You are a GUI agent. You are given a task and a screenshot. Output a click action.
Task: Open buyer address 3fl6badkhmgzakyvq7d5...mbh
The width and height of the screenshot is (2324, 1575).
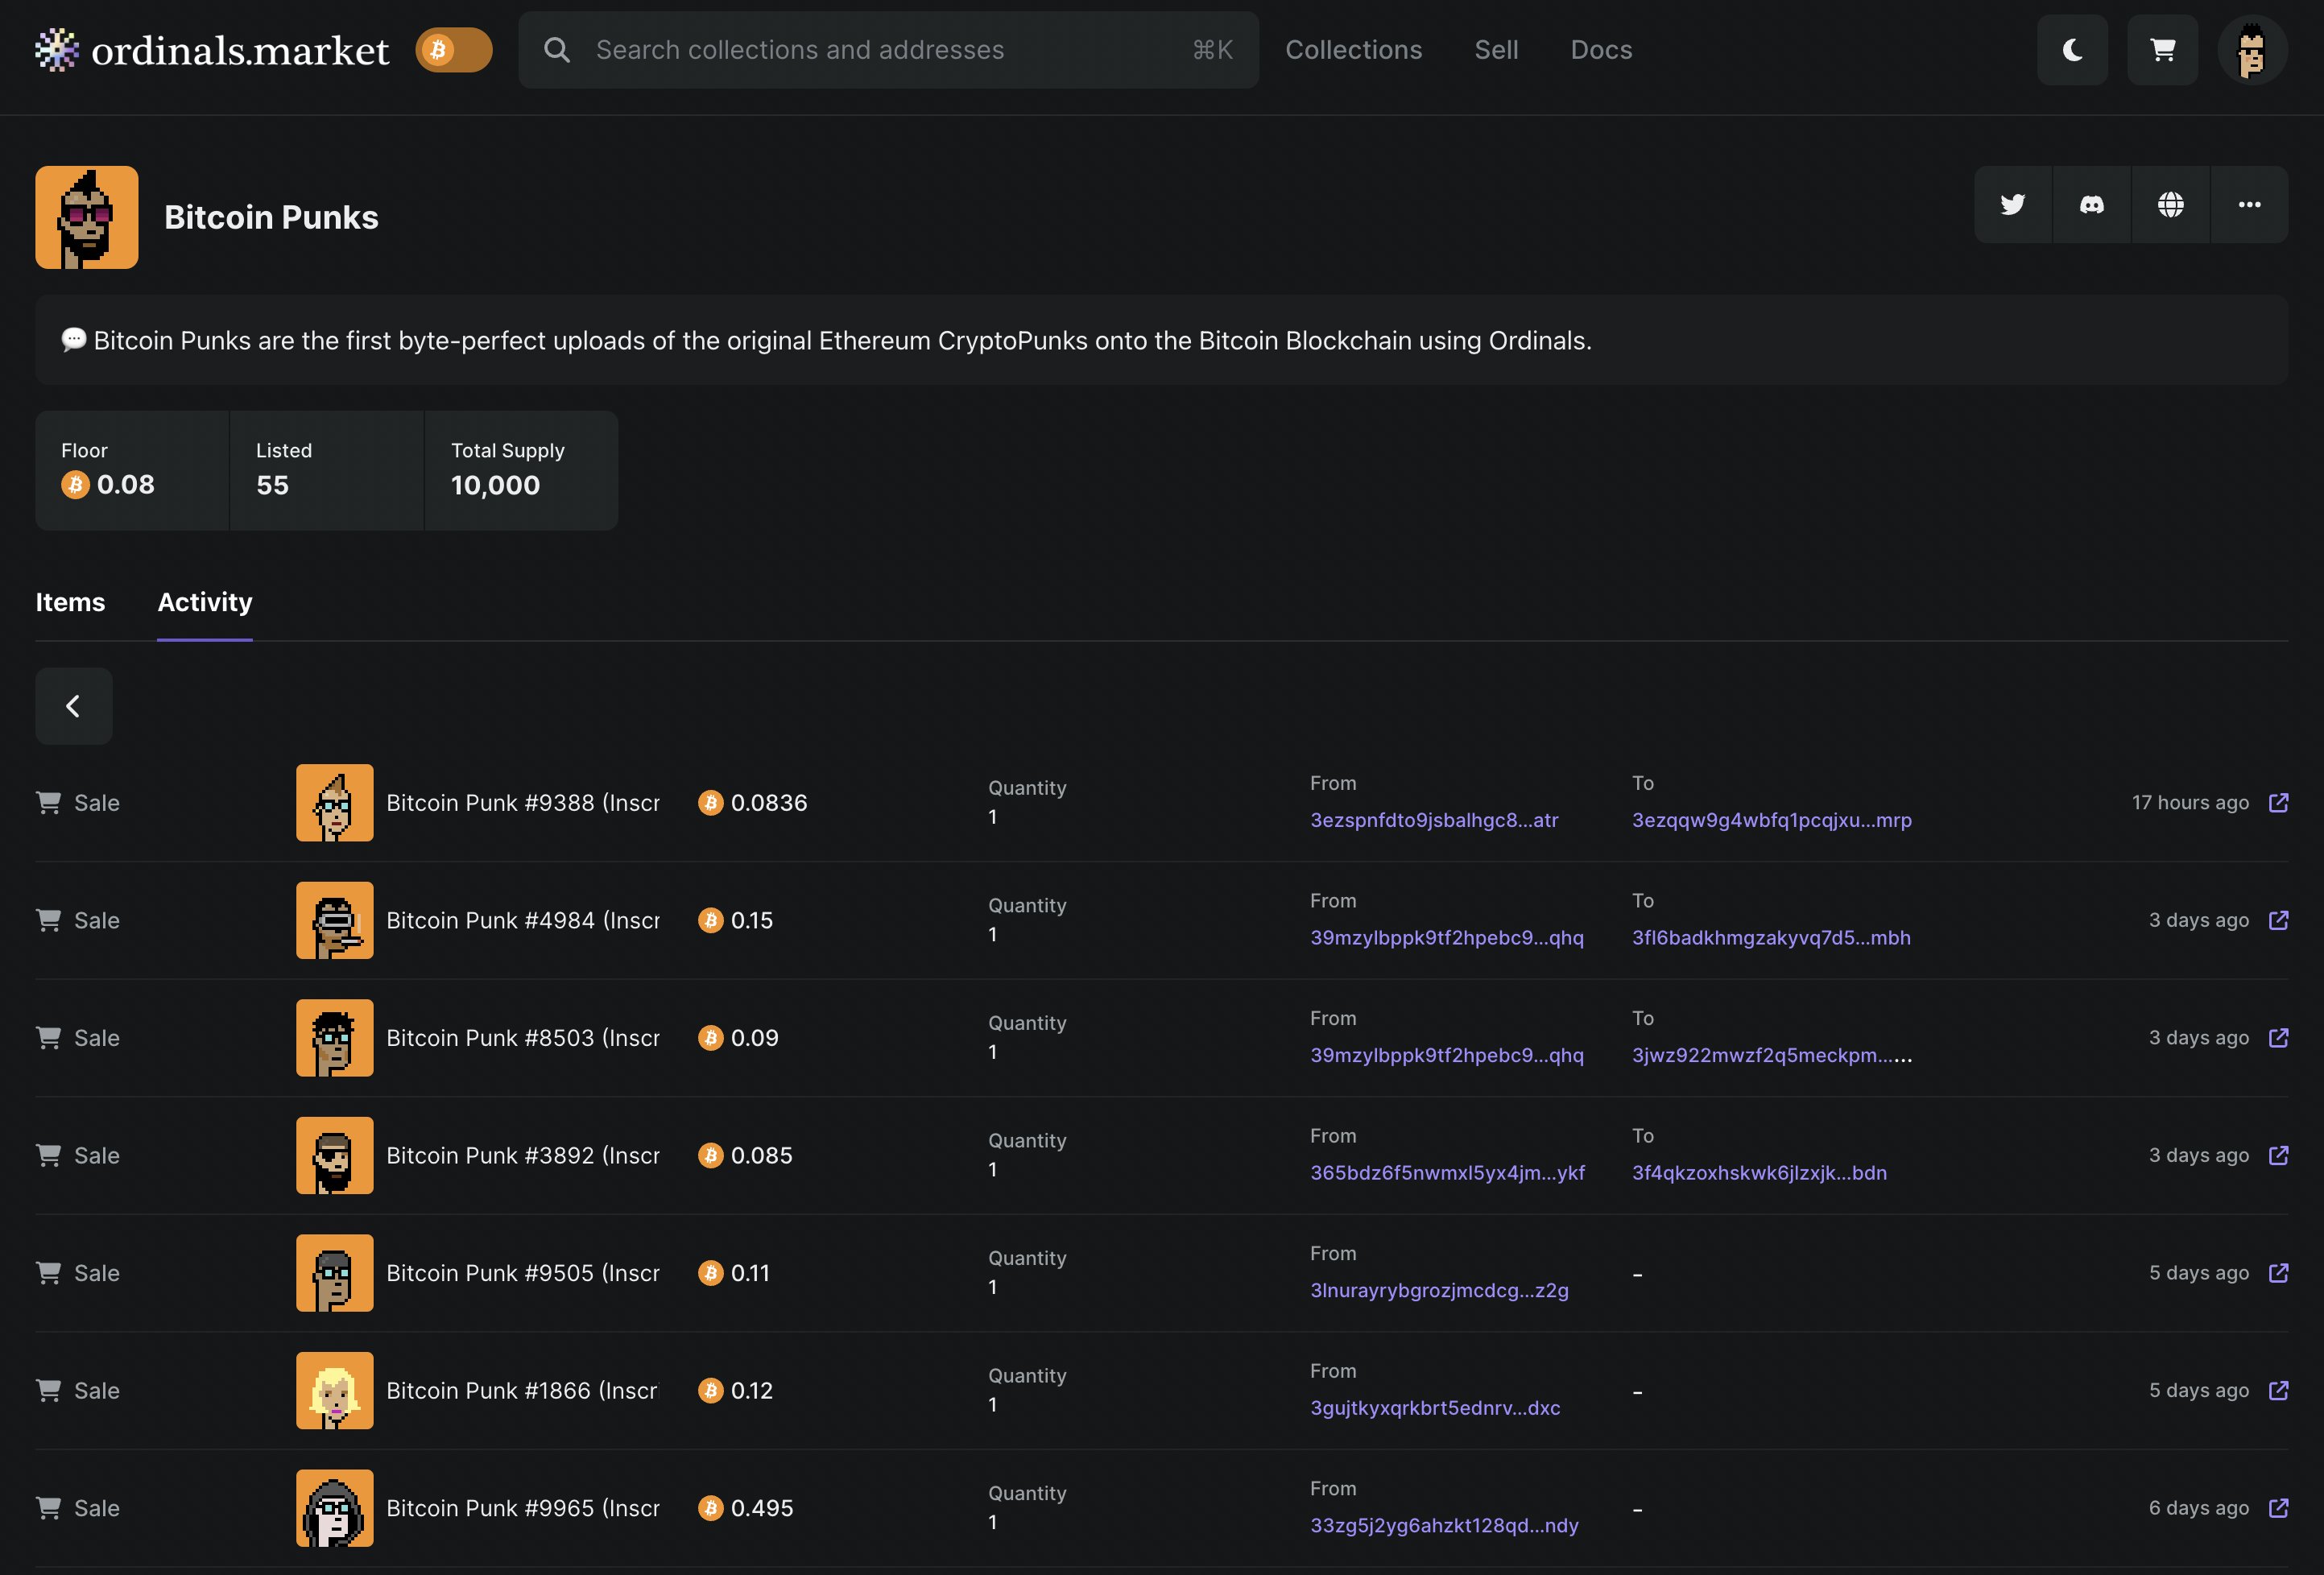pyautogui.click(x=1771, y=938)
